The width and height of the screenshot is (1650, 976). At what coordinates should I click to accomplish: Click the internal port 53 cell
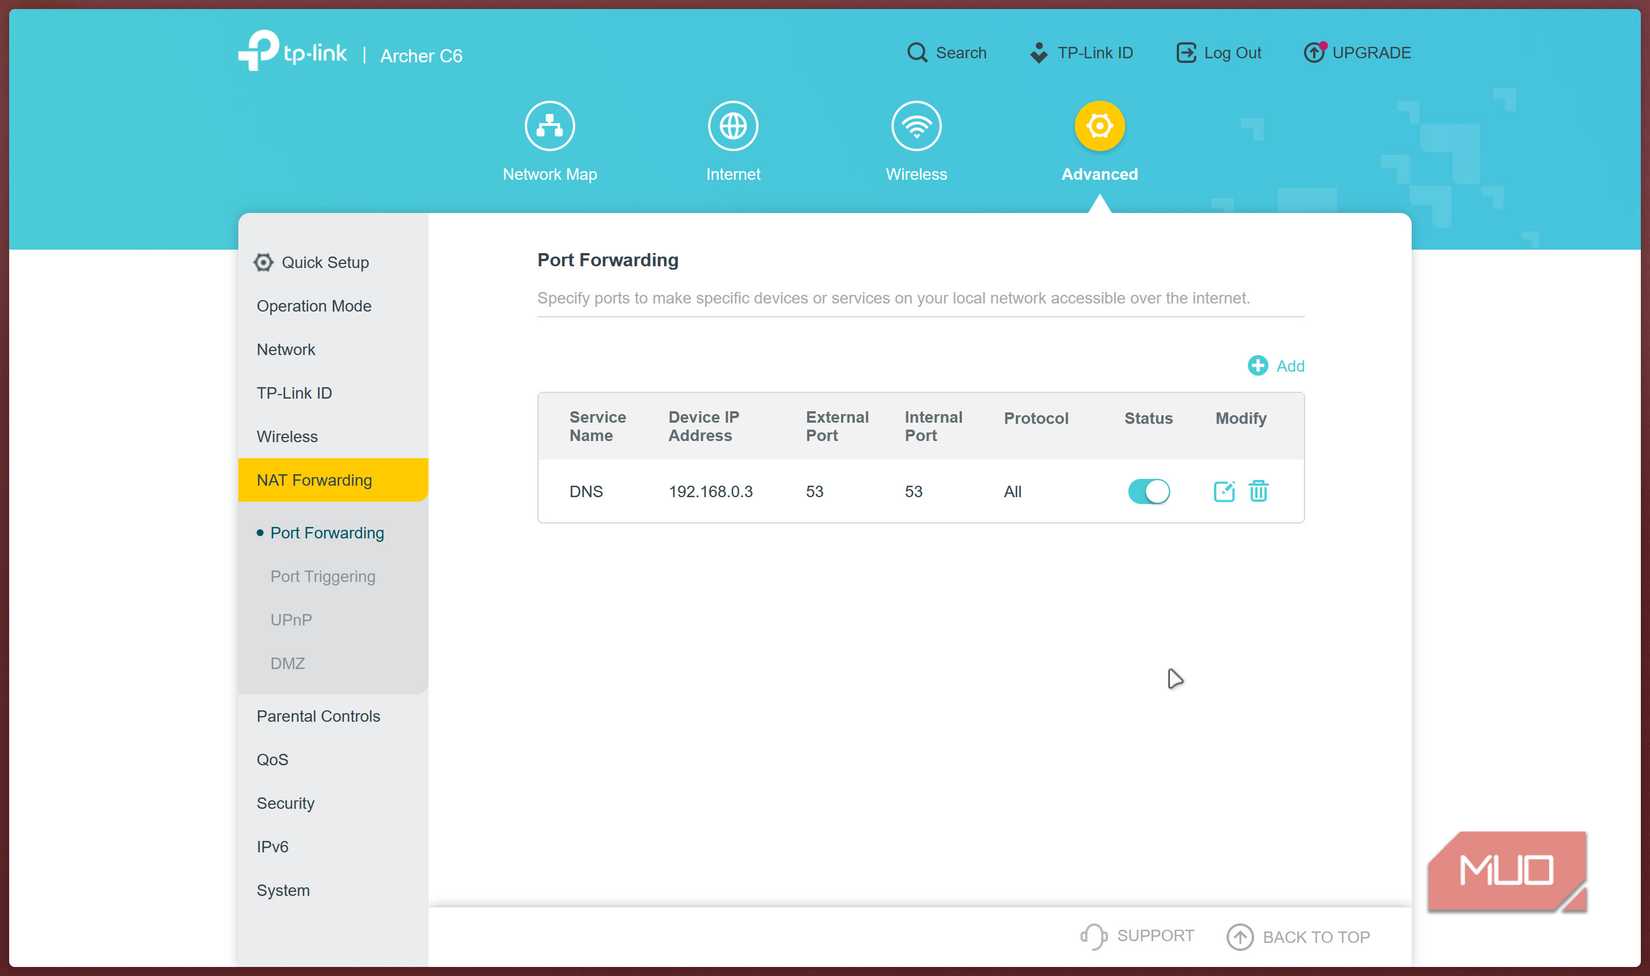(x=914, y=492)
